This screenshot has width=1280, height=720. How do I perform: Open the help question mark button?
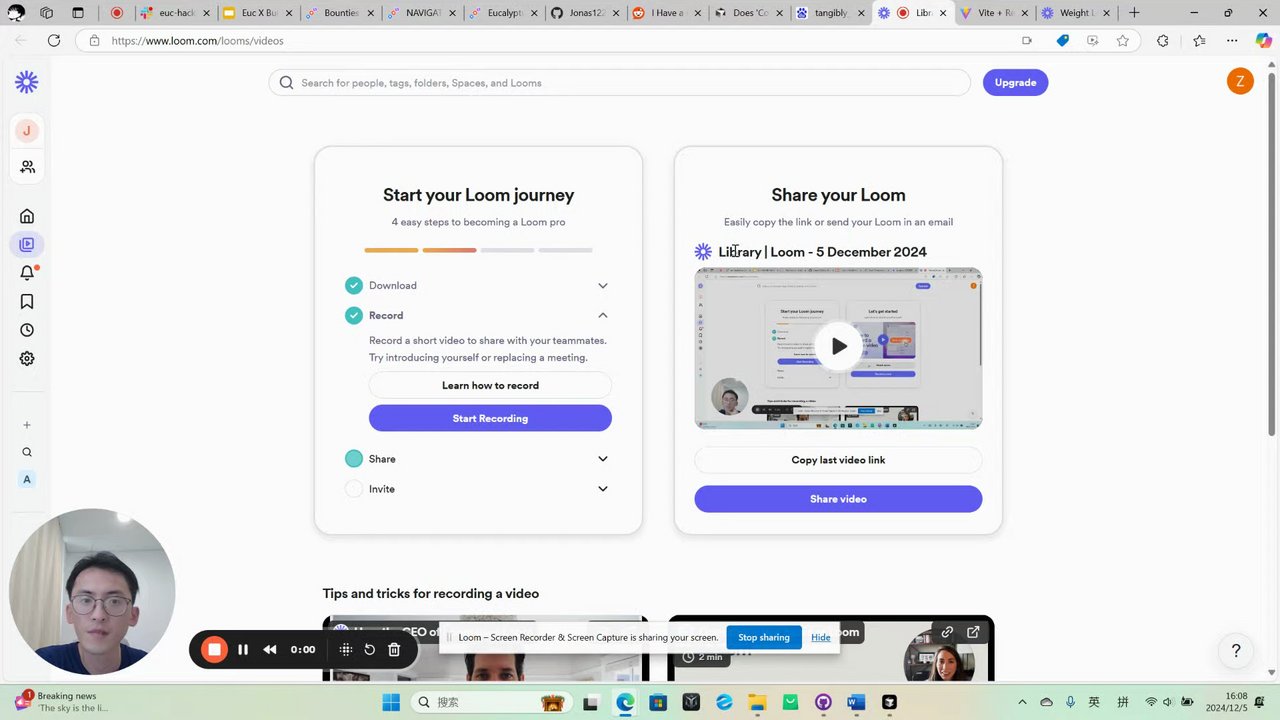tap(1236, 651)
